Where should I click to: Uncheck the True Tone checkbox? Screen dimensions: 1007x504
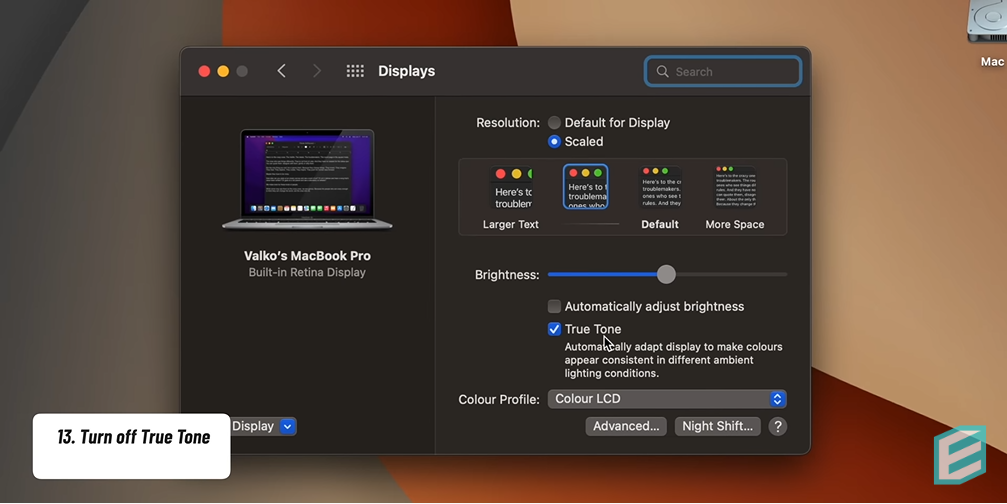coord(554,329)
